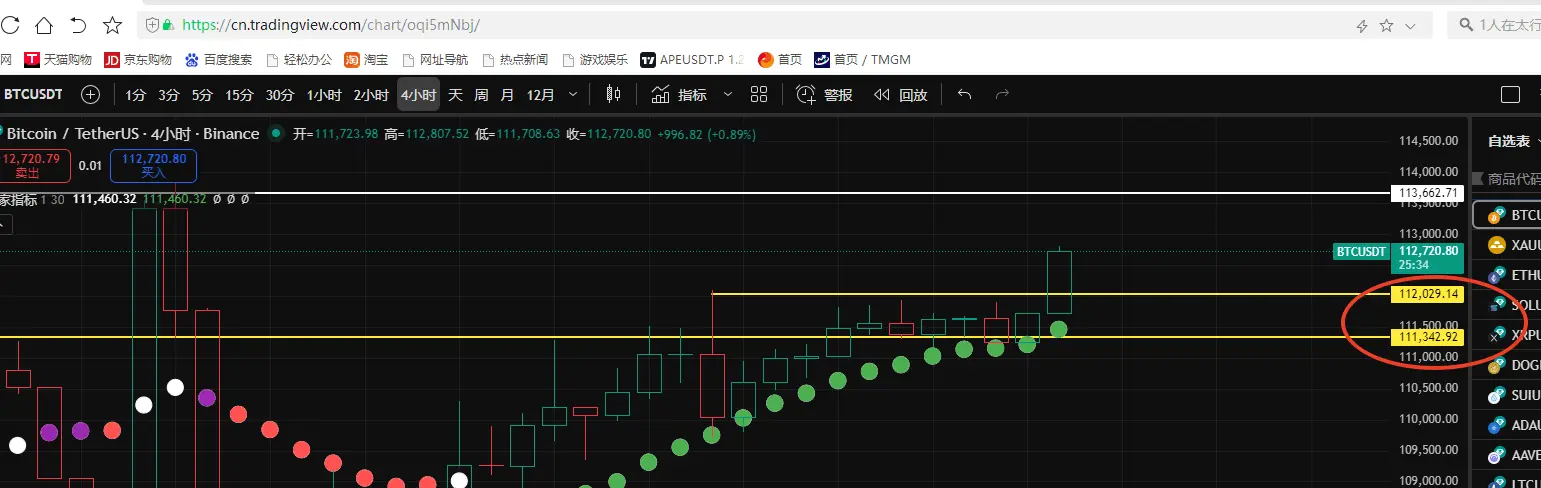1541x488 pixels.
Task: Click the star favorite icon at the address bar's right end
Action: [x=1386, y=25]
